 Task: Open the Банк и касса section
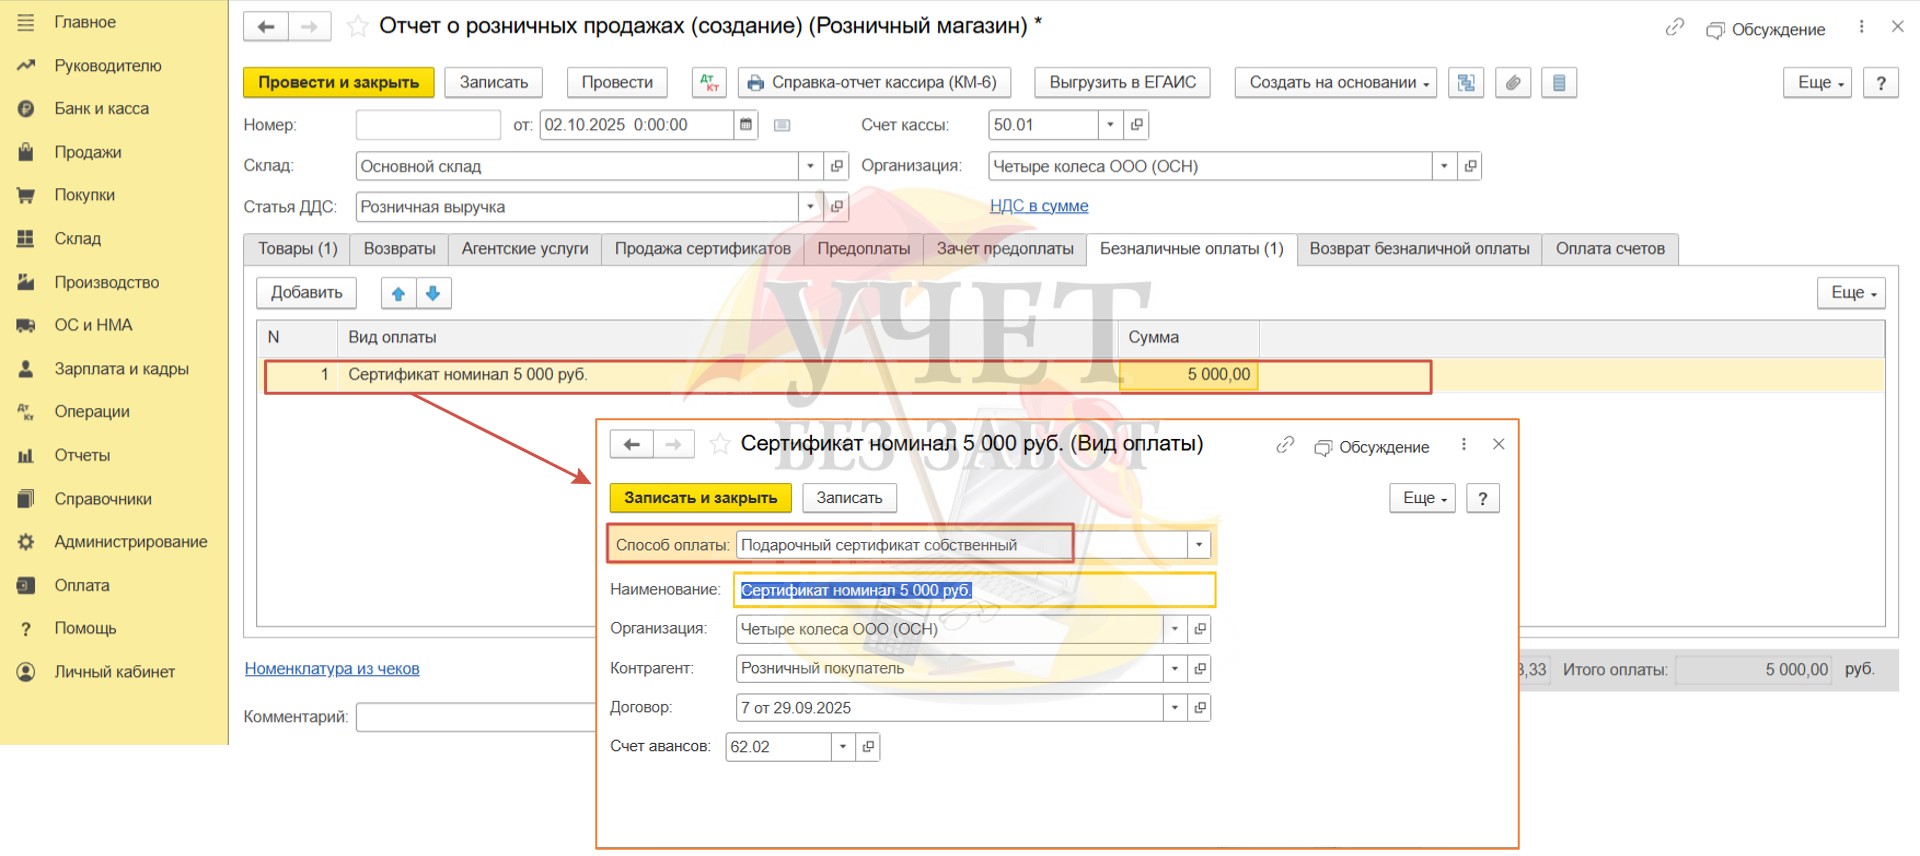click(101, 109)
